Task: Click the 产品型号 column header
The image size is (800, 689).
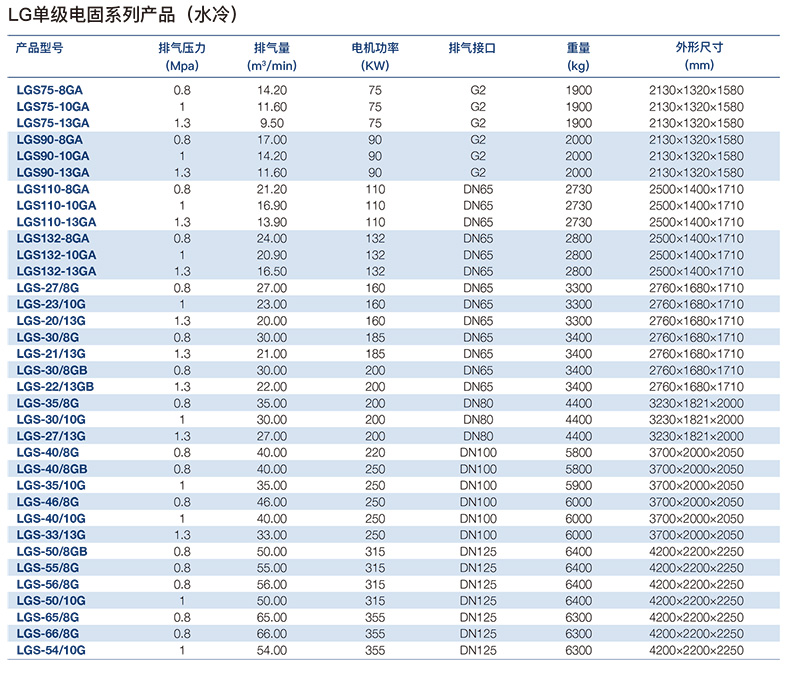Action: point(39,48)
